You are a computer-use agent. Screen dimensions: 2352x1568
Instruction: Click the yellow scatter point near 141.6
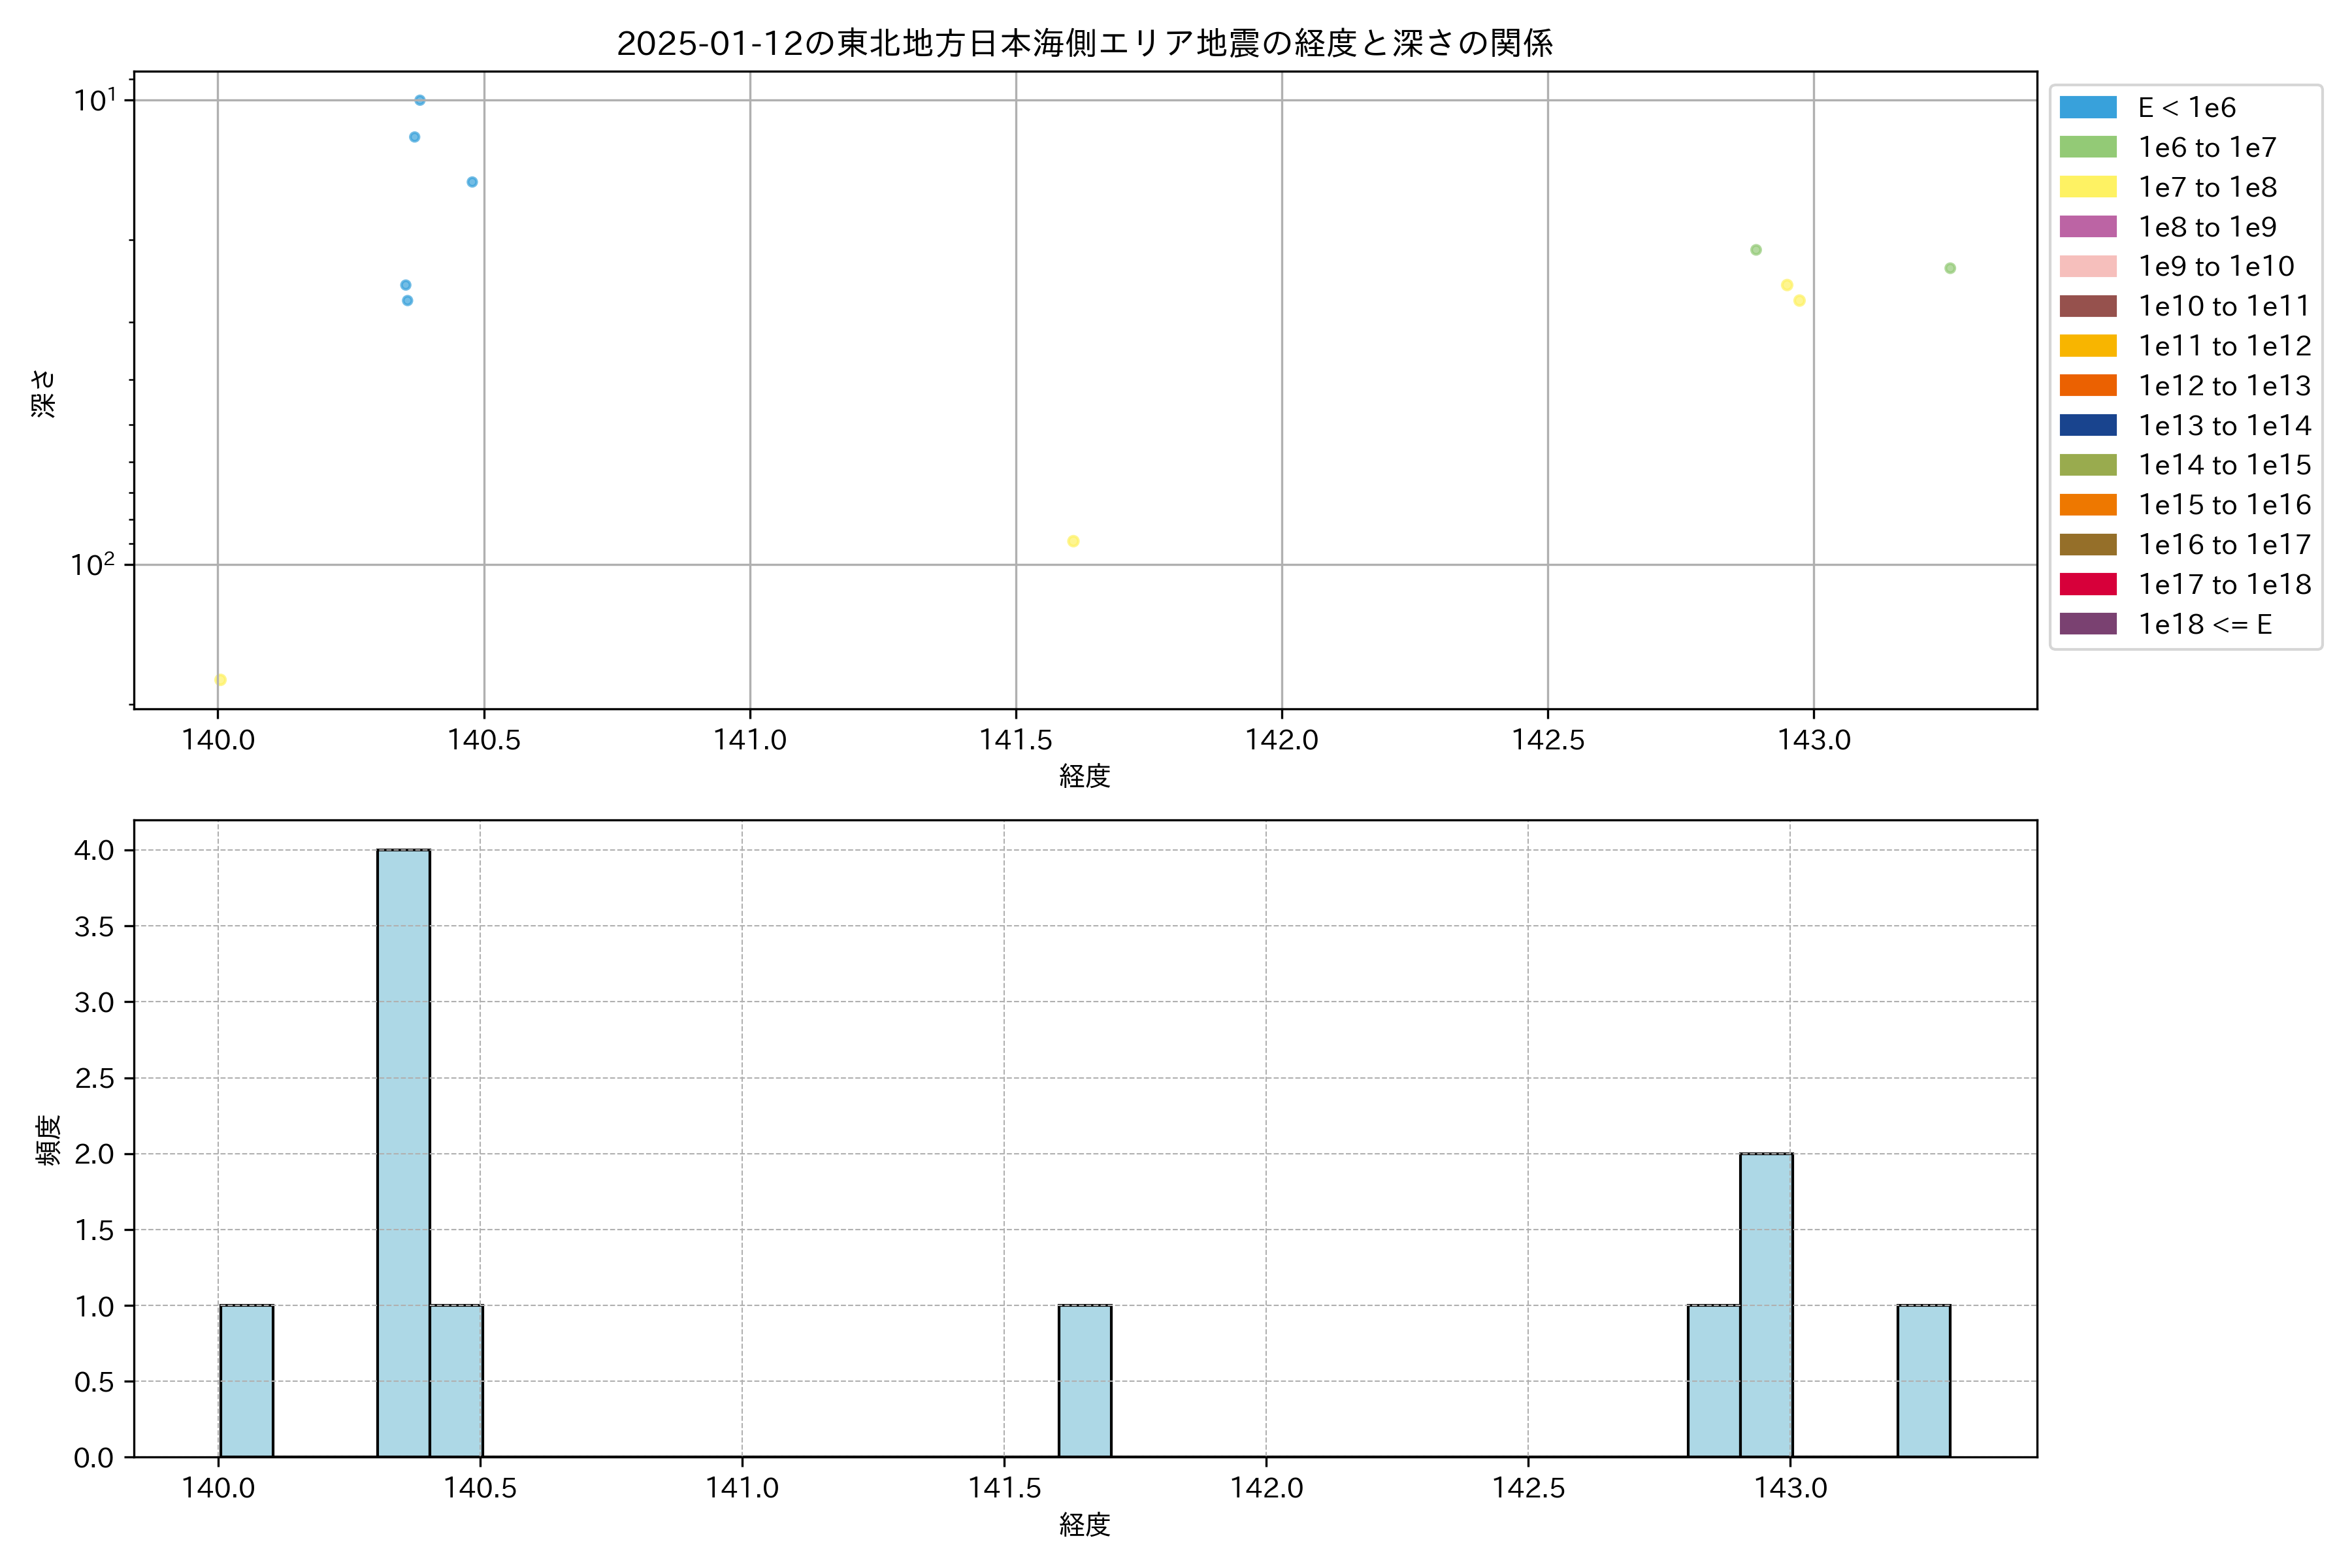click(1073, 541)
